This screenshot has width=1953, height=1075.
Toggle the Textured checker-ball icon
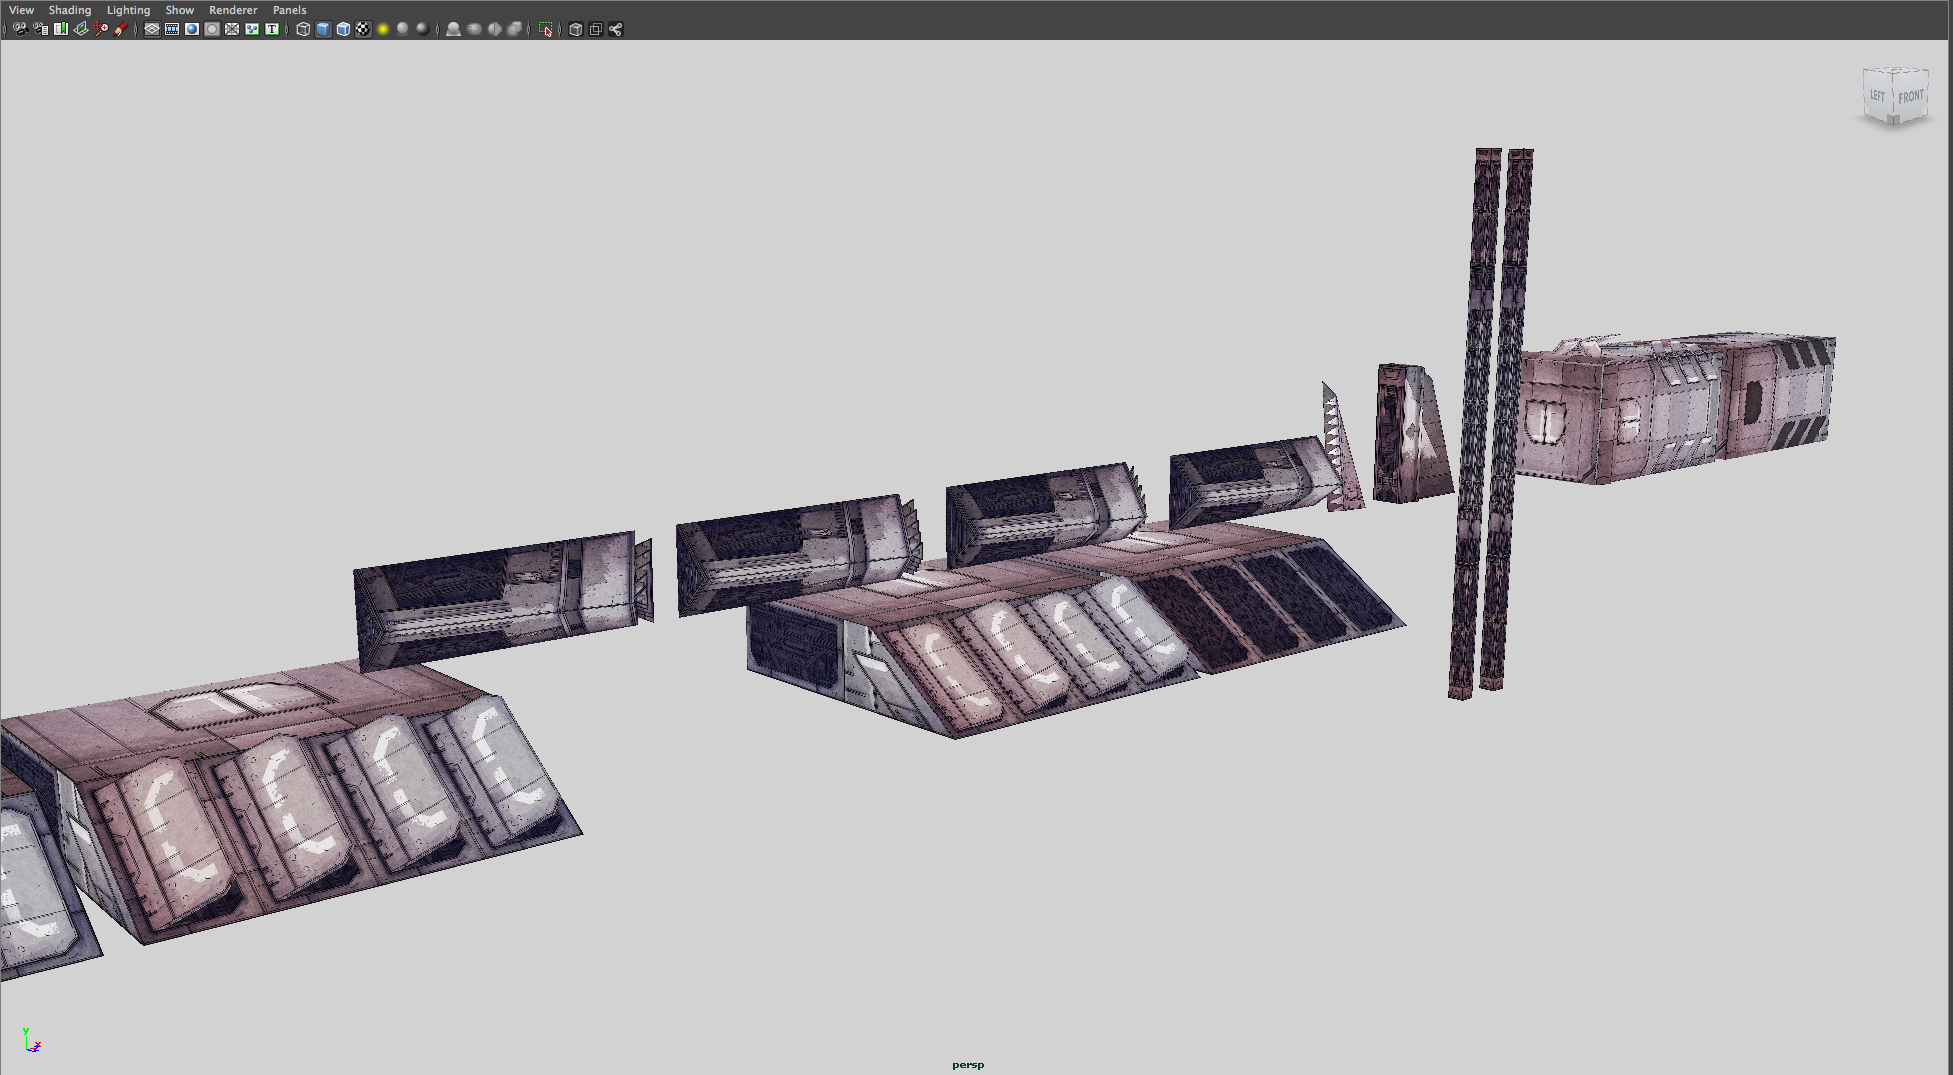(363, 29)
